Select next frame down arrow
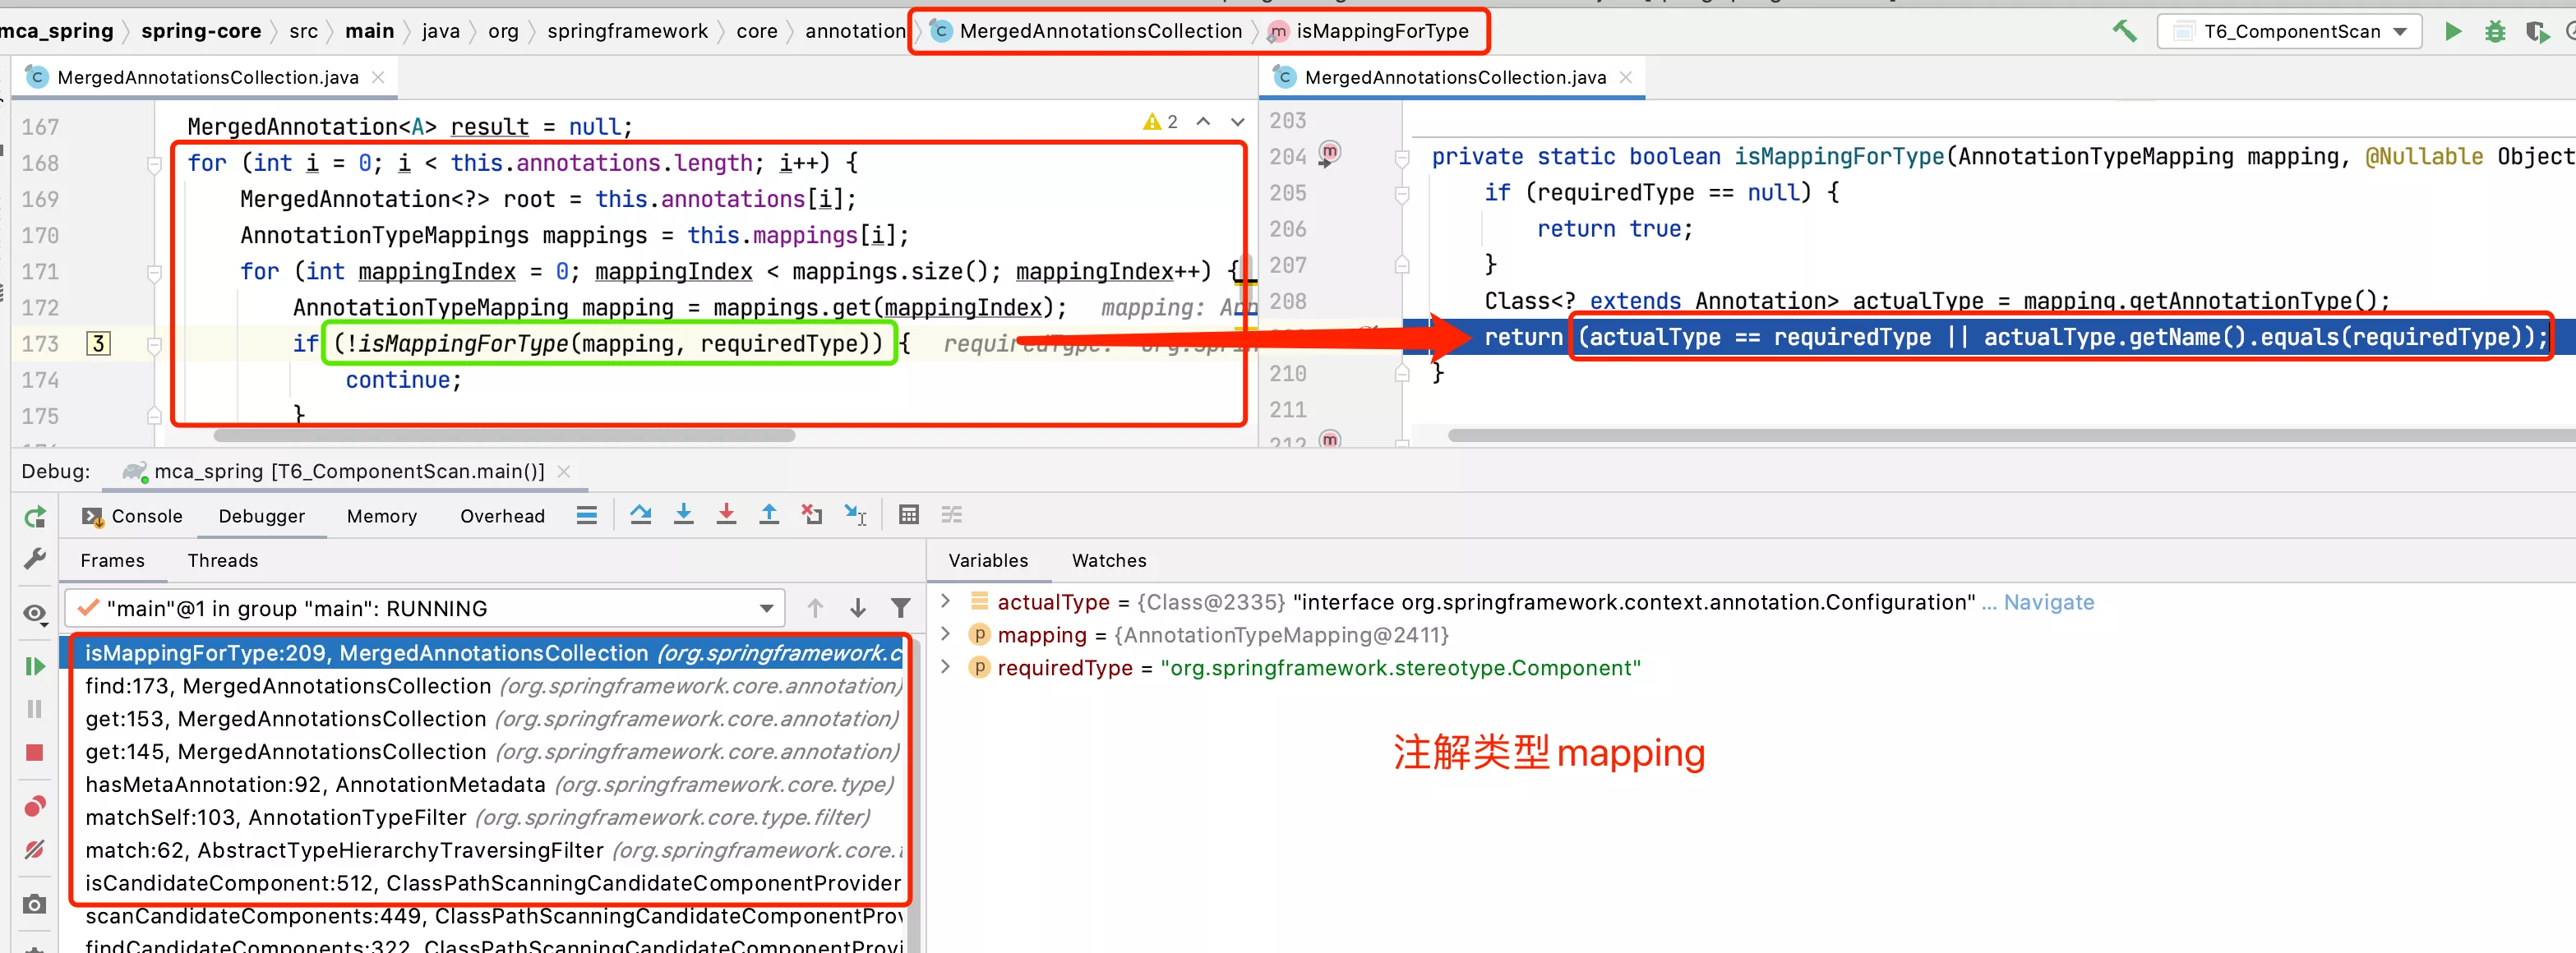This screenshot has width=2576, height=953. click(x=858, y=608)
